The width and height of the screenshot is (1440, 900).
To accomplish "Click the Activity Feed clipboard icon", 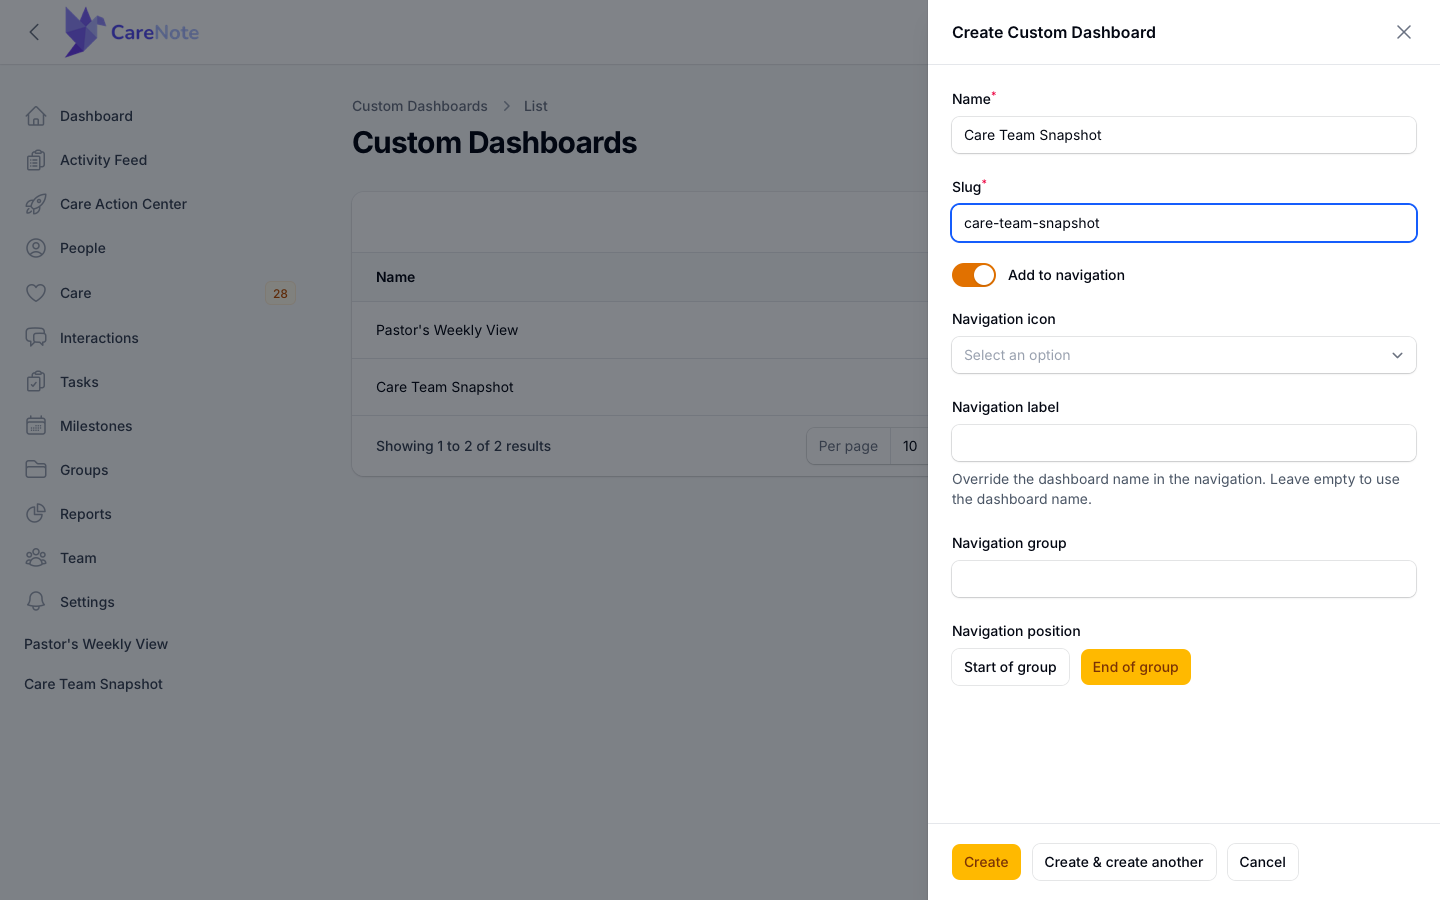I will pyautogui.click(x=36, y=160).
